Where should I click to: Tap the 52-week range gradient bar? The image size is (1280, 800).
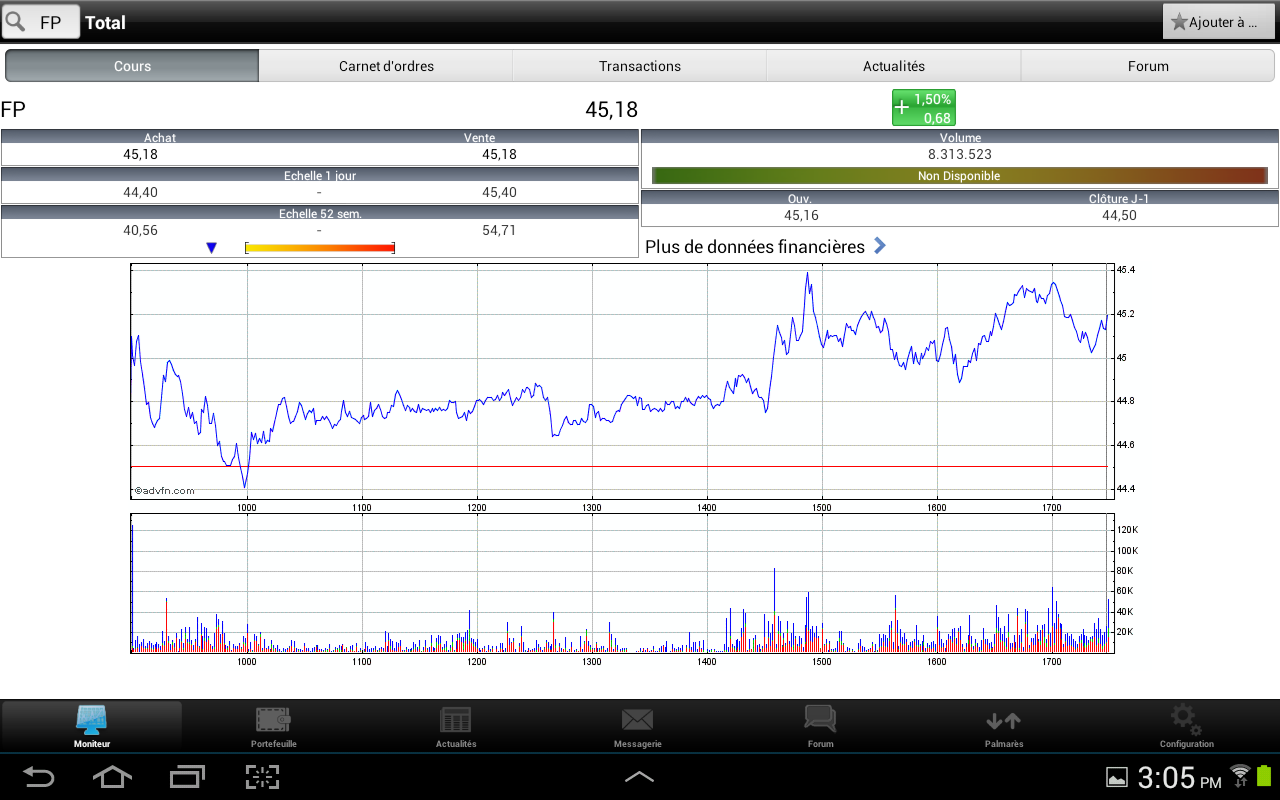pyautogui.click(x=320, y=246)
